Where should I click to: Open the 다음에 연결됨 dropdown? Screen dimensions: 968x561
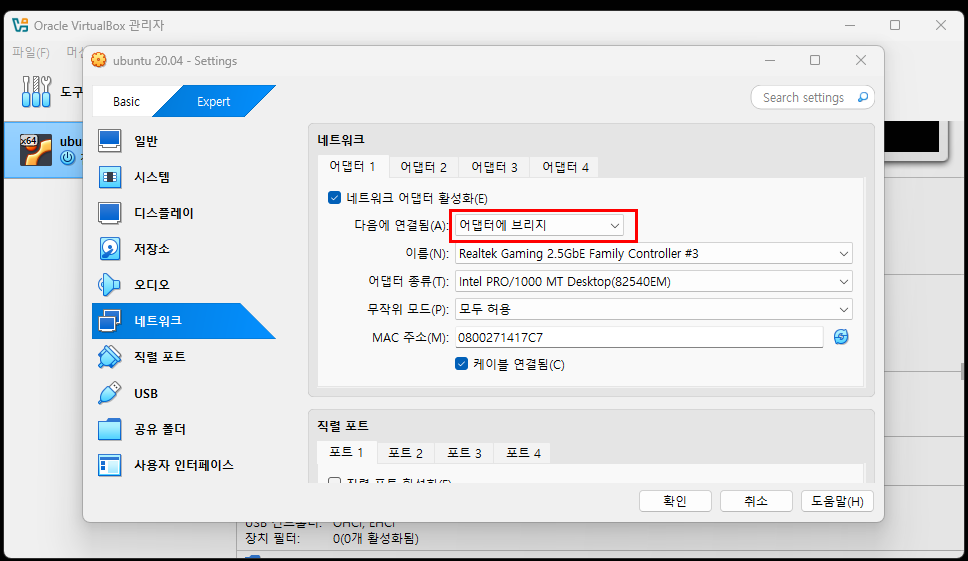tap(539, 225)
